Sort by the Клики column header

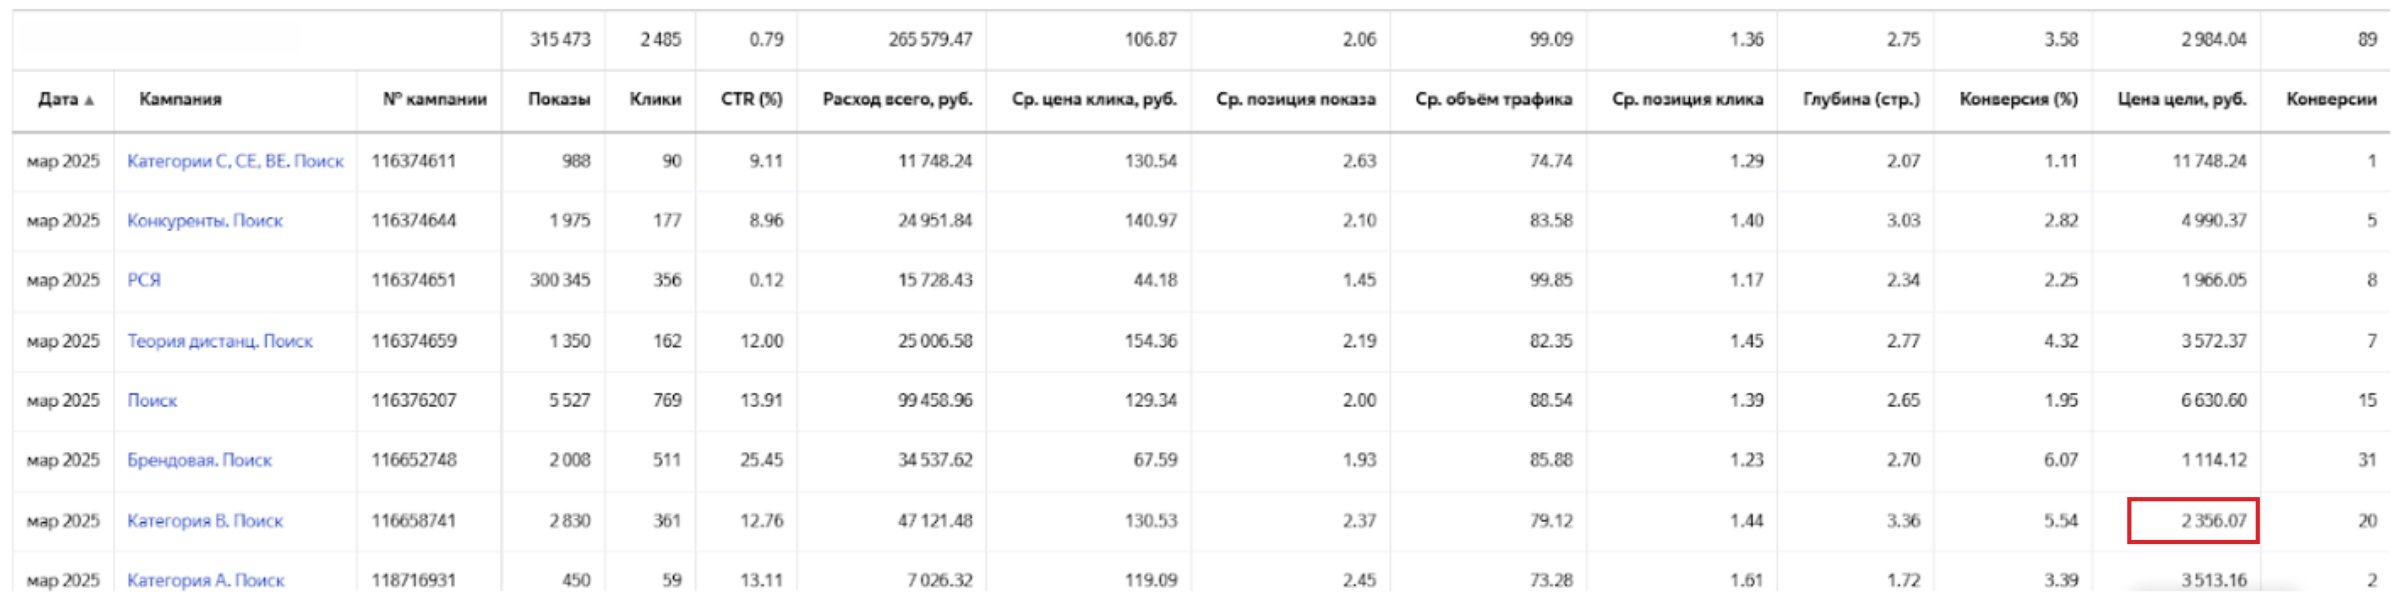[655, 99]
